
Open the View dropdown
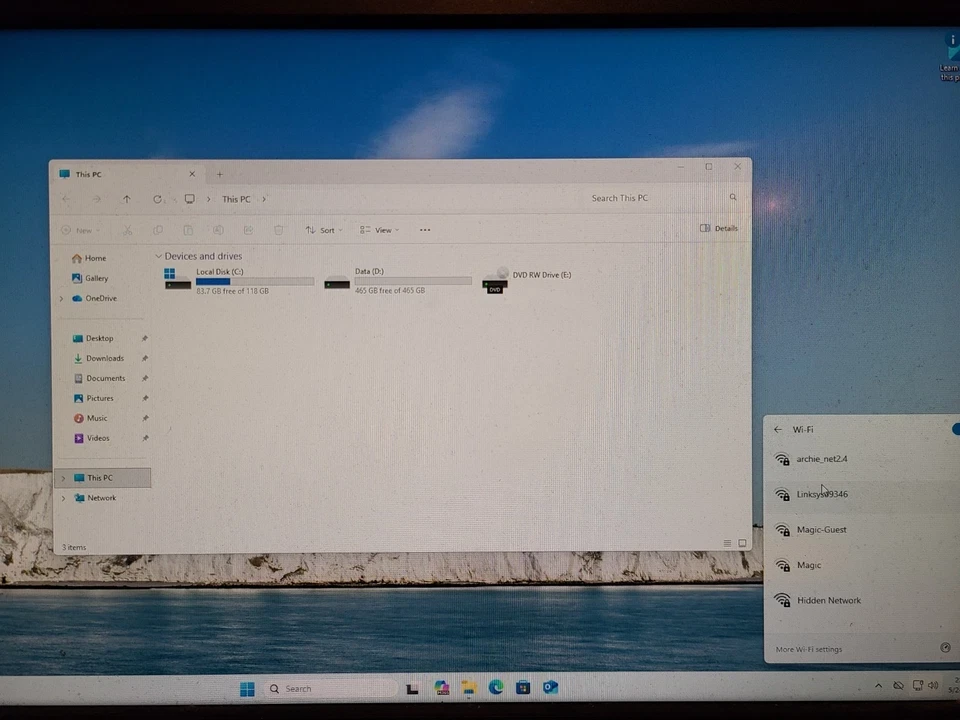point(380,230)
